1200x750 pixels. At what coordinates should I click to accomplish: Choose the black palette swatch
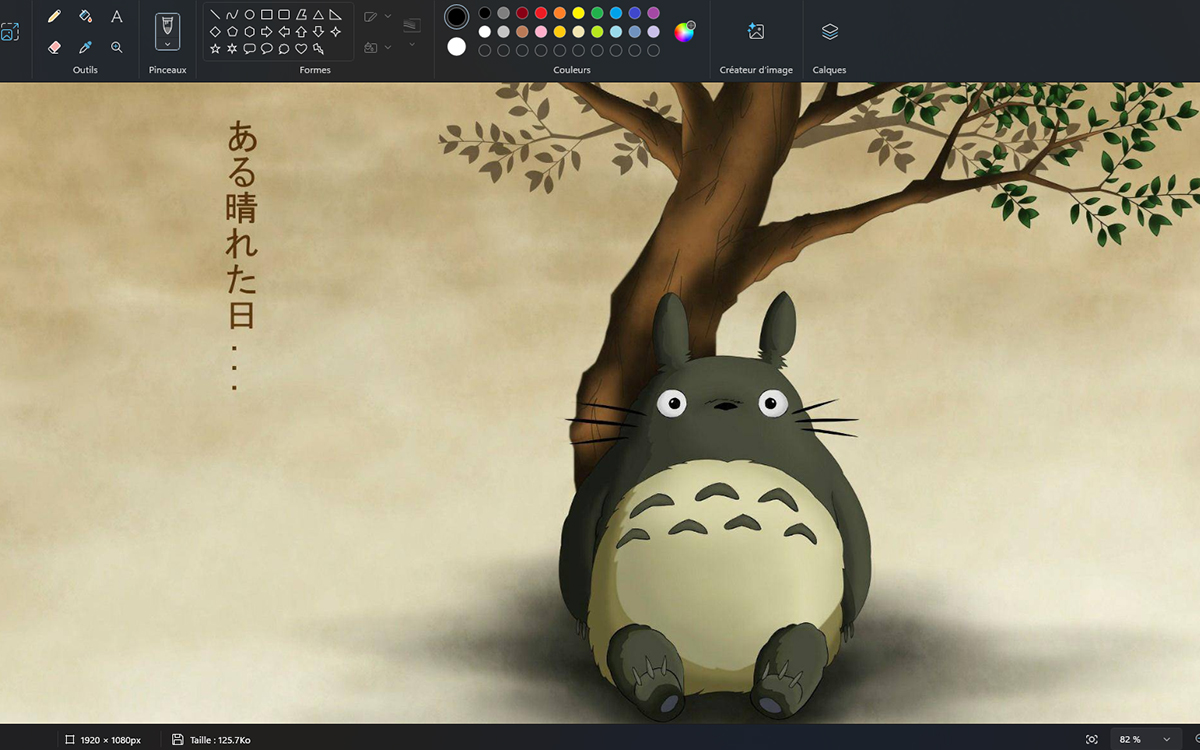click(485, 13)
